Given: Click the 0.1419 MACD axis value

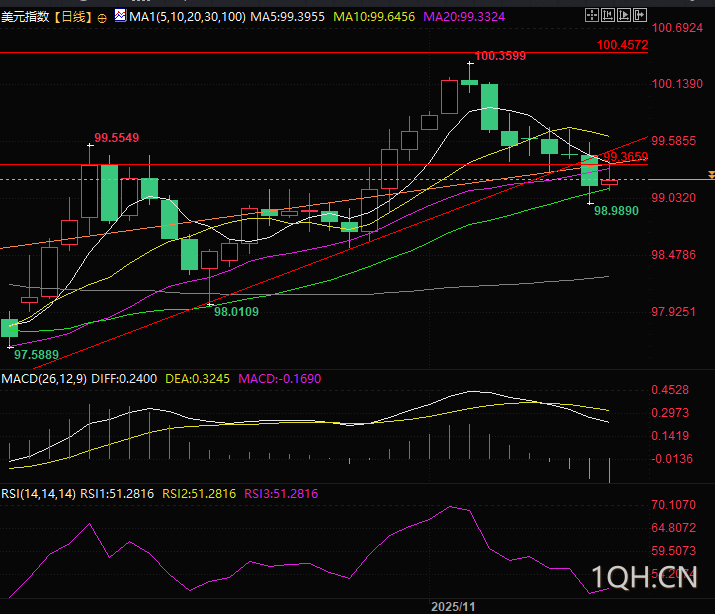Looking at the screenshot, I should (670, 436).
